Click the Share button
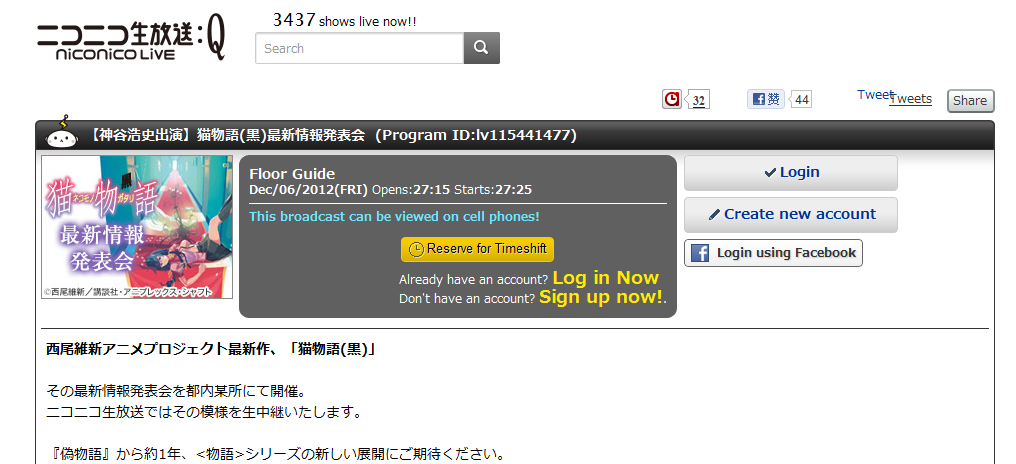The width and height of the screenshot is (1016, 464). (970, 100)
